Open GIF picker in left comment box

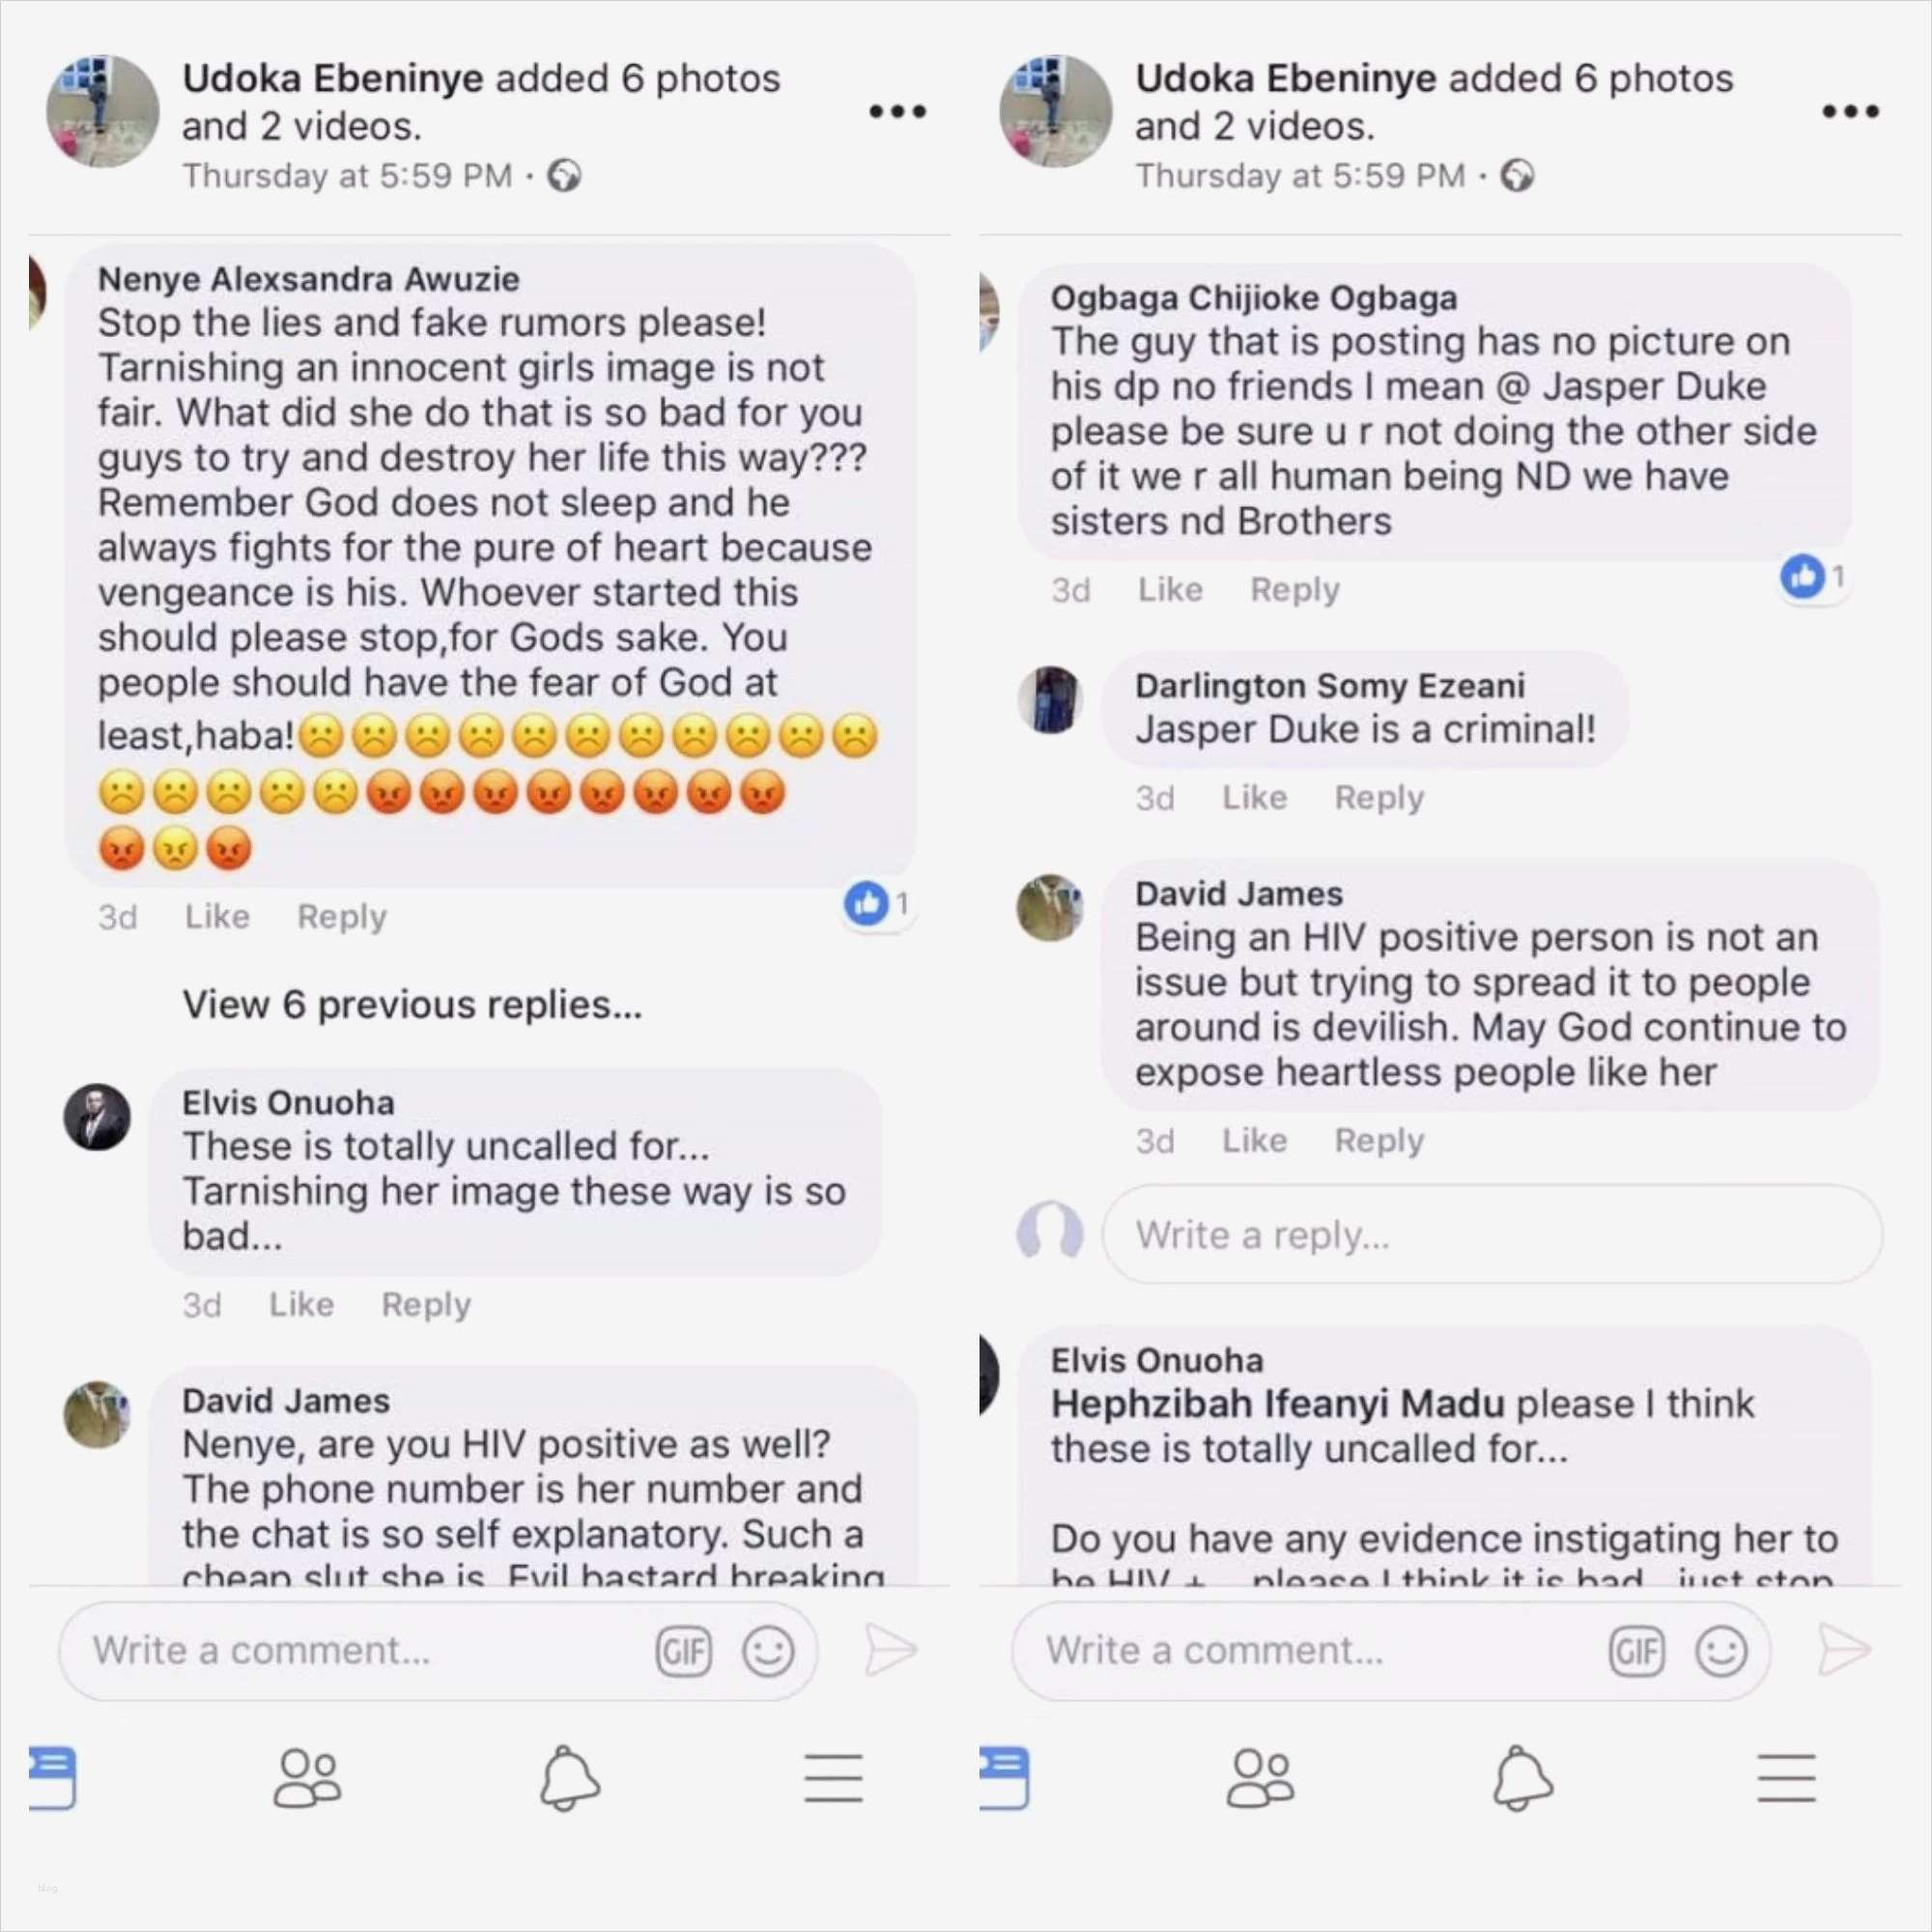click(x=684, y=1651)
